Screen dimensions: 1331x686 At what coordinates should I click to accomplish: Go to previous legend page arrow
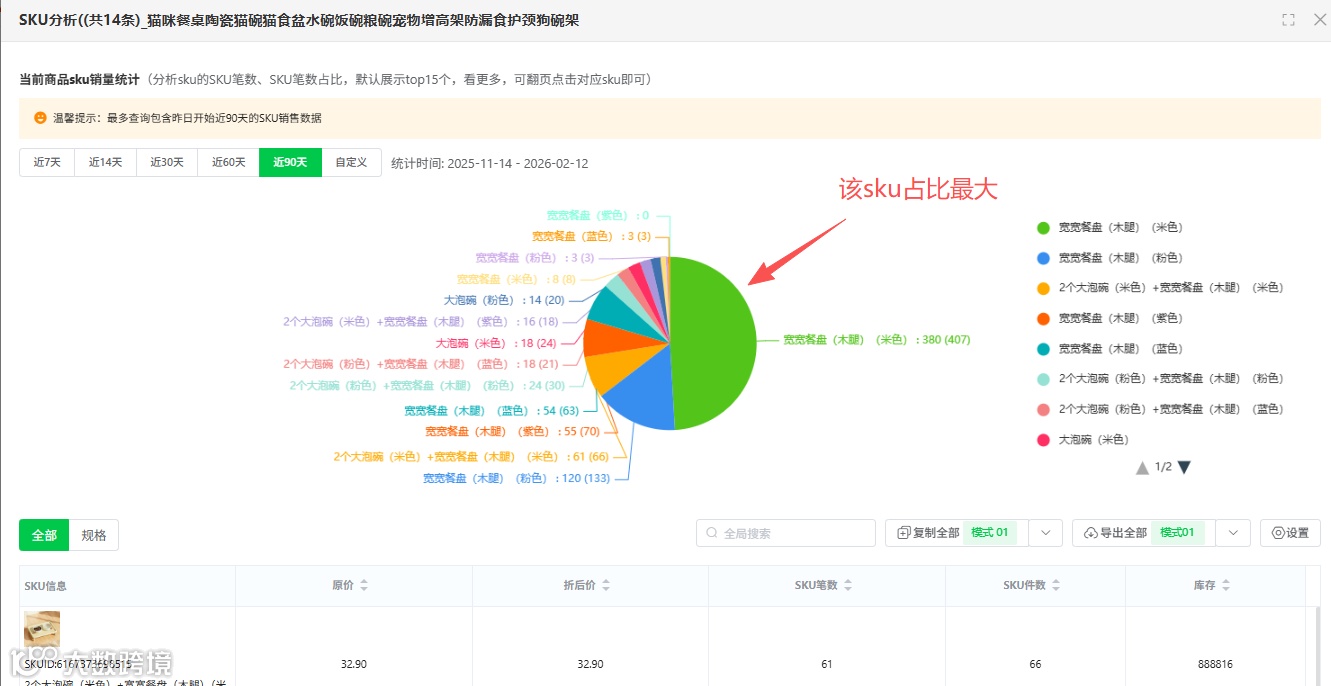click(1142, 467)
